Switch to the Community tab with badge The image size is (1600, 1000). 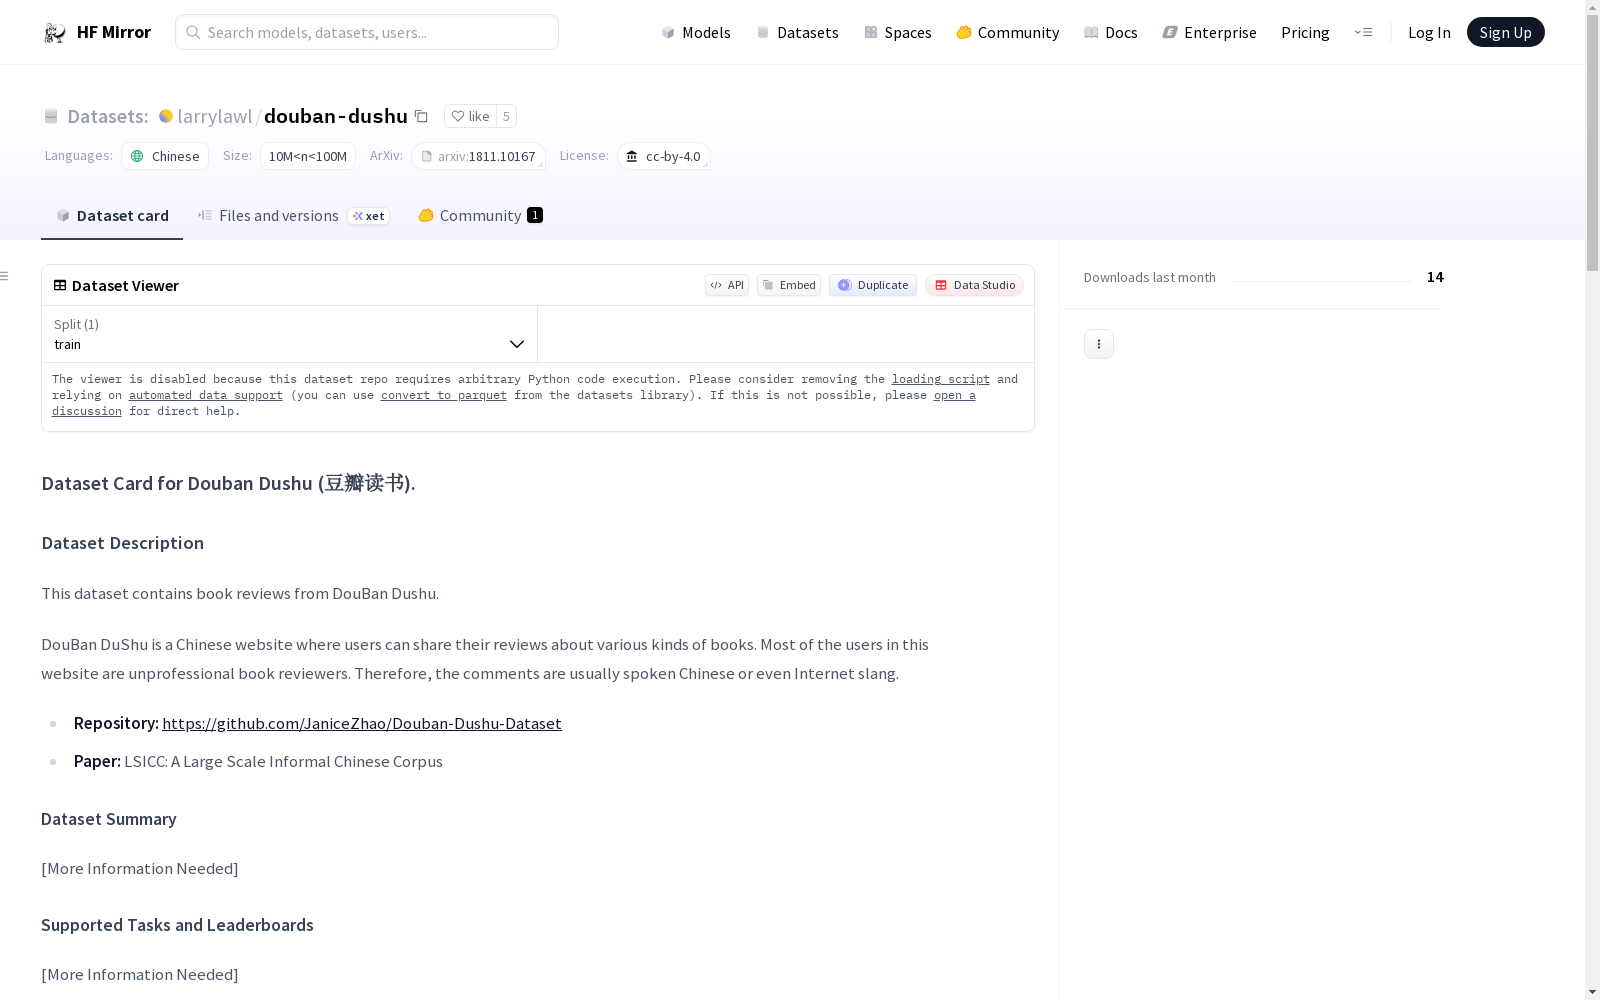click(x=480, y=216)
